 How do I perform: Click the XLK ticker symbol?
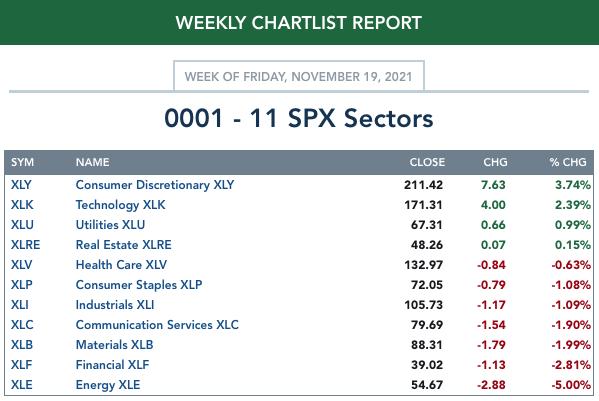[22, 205]
